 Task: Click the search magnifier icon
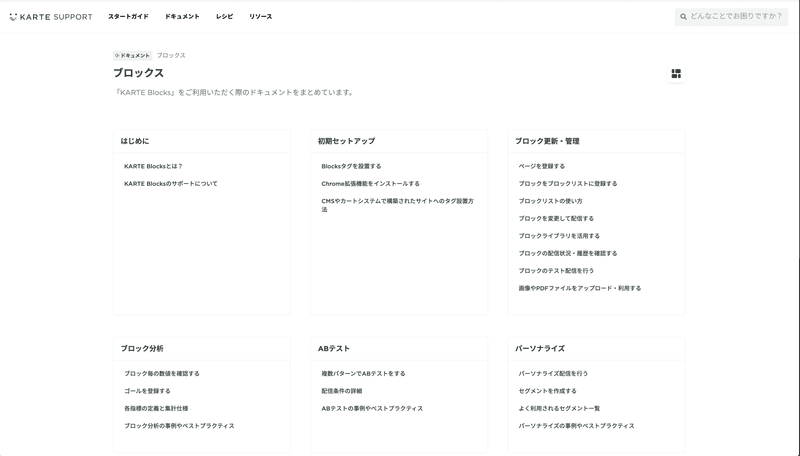(683, 17)
